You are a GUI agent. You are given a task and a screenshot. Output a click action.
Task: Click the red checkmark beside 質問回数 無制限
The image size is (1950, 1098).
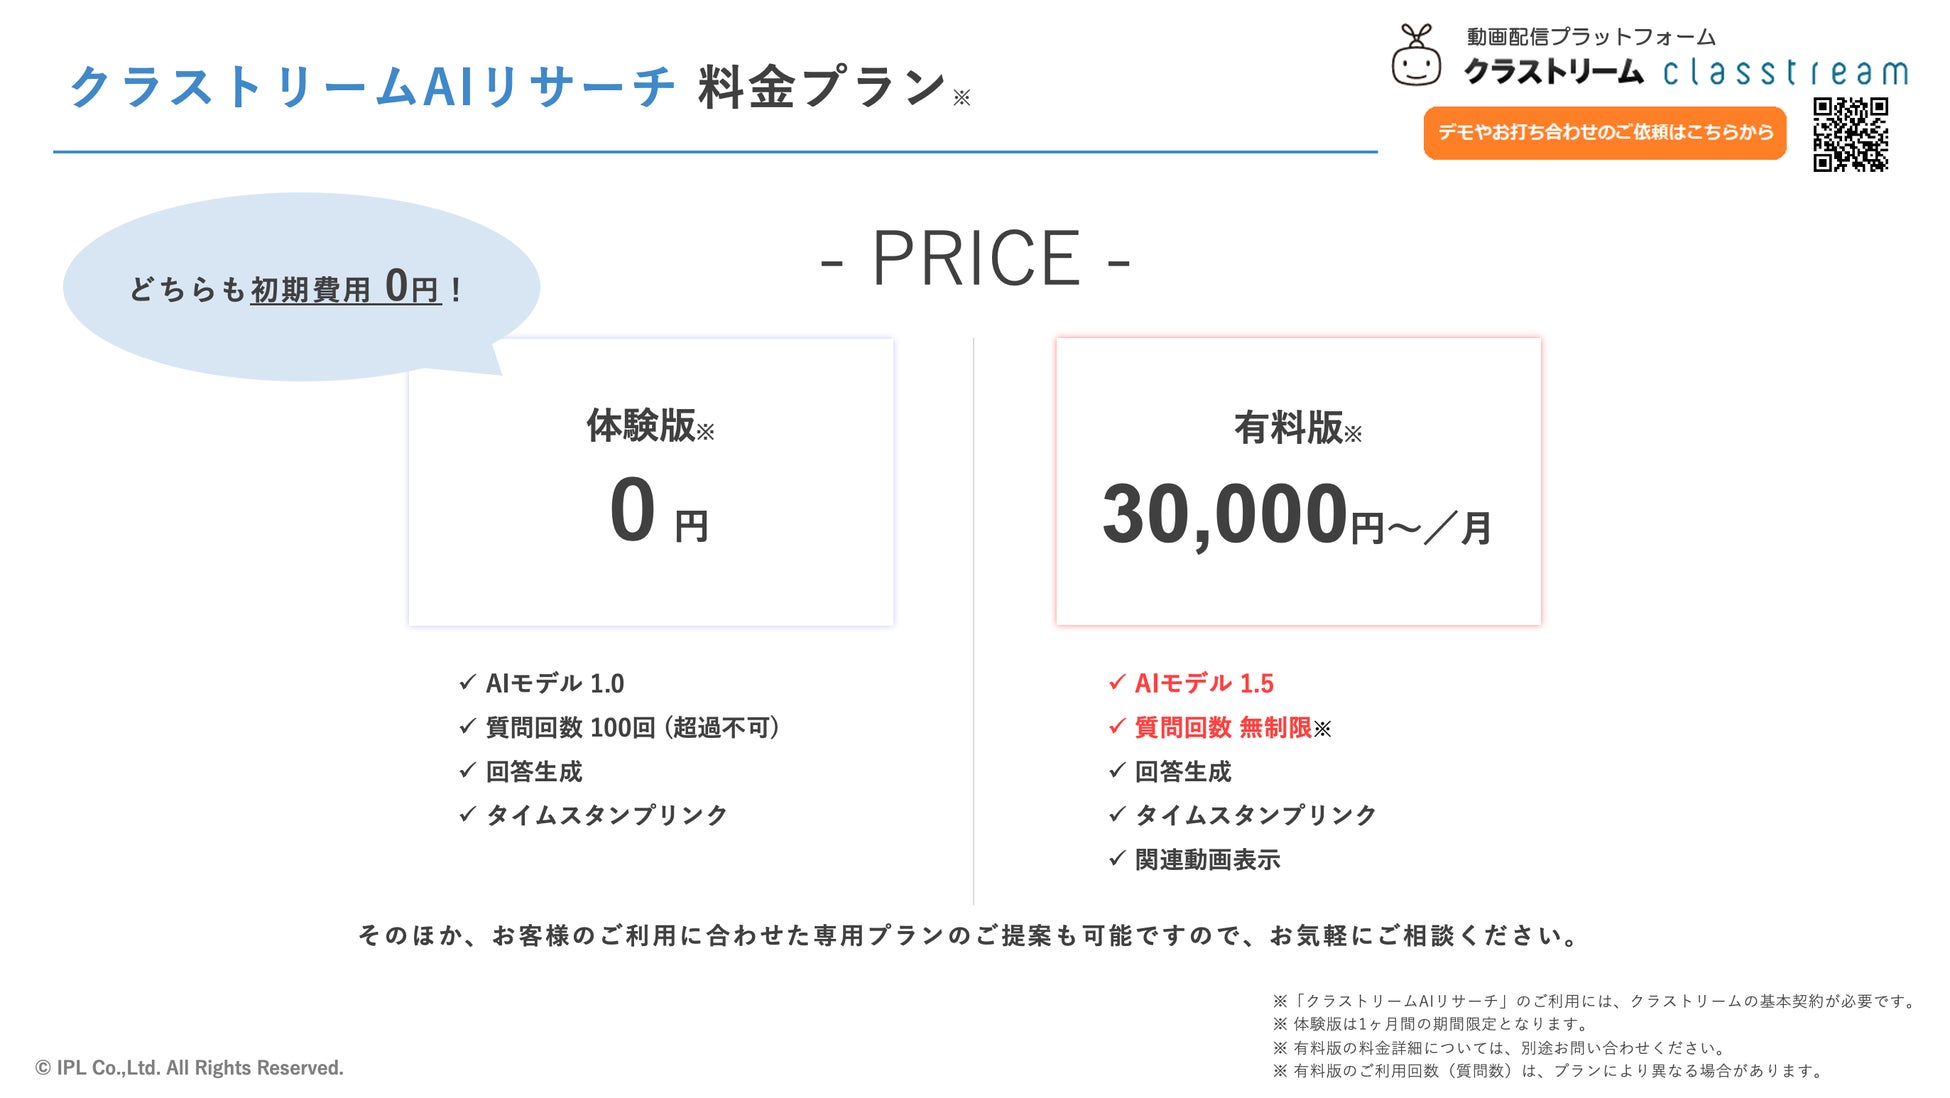click(1117, 727)
